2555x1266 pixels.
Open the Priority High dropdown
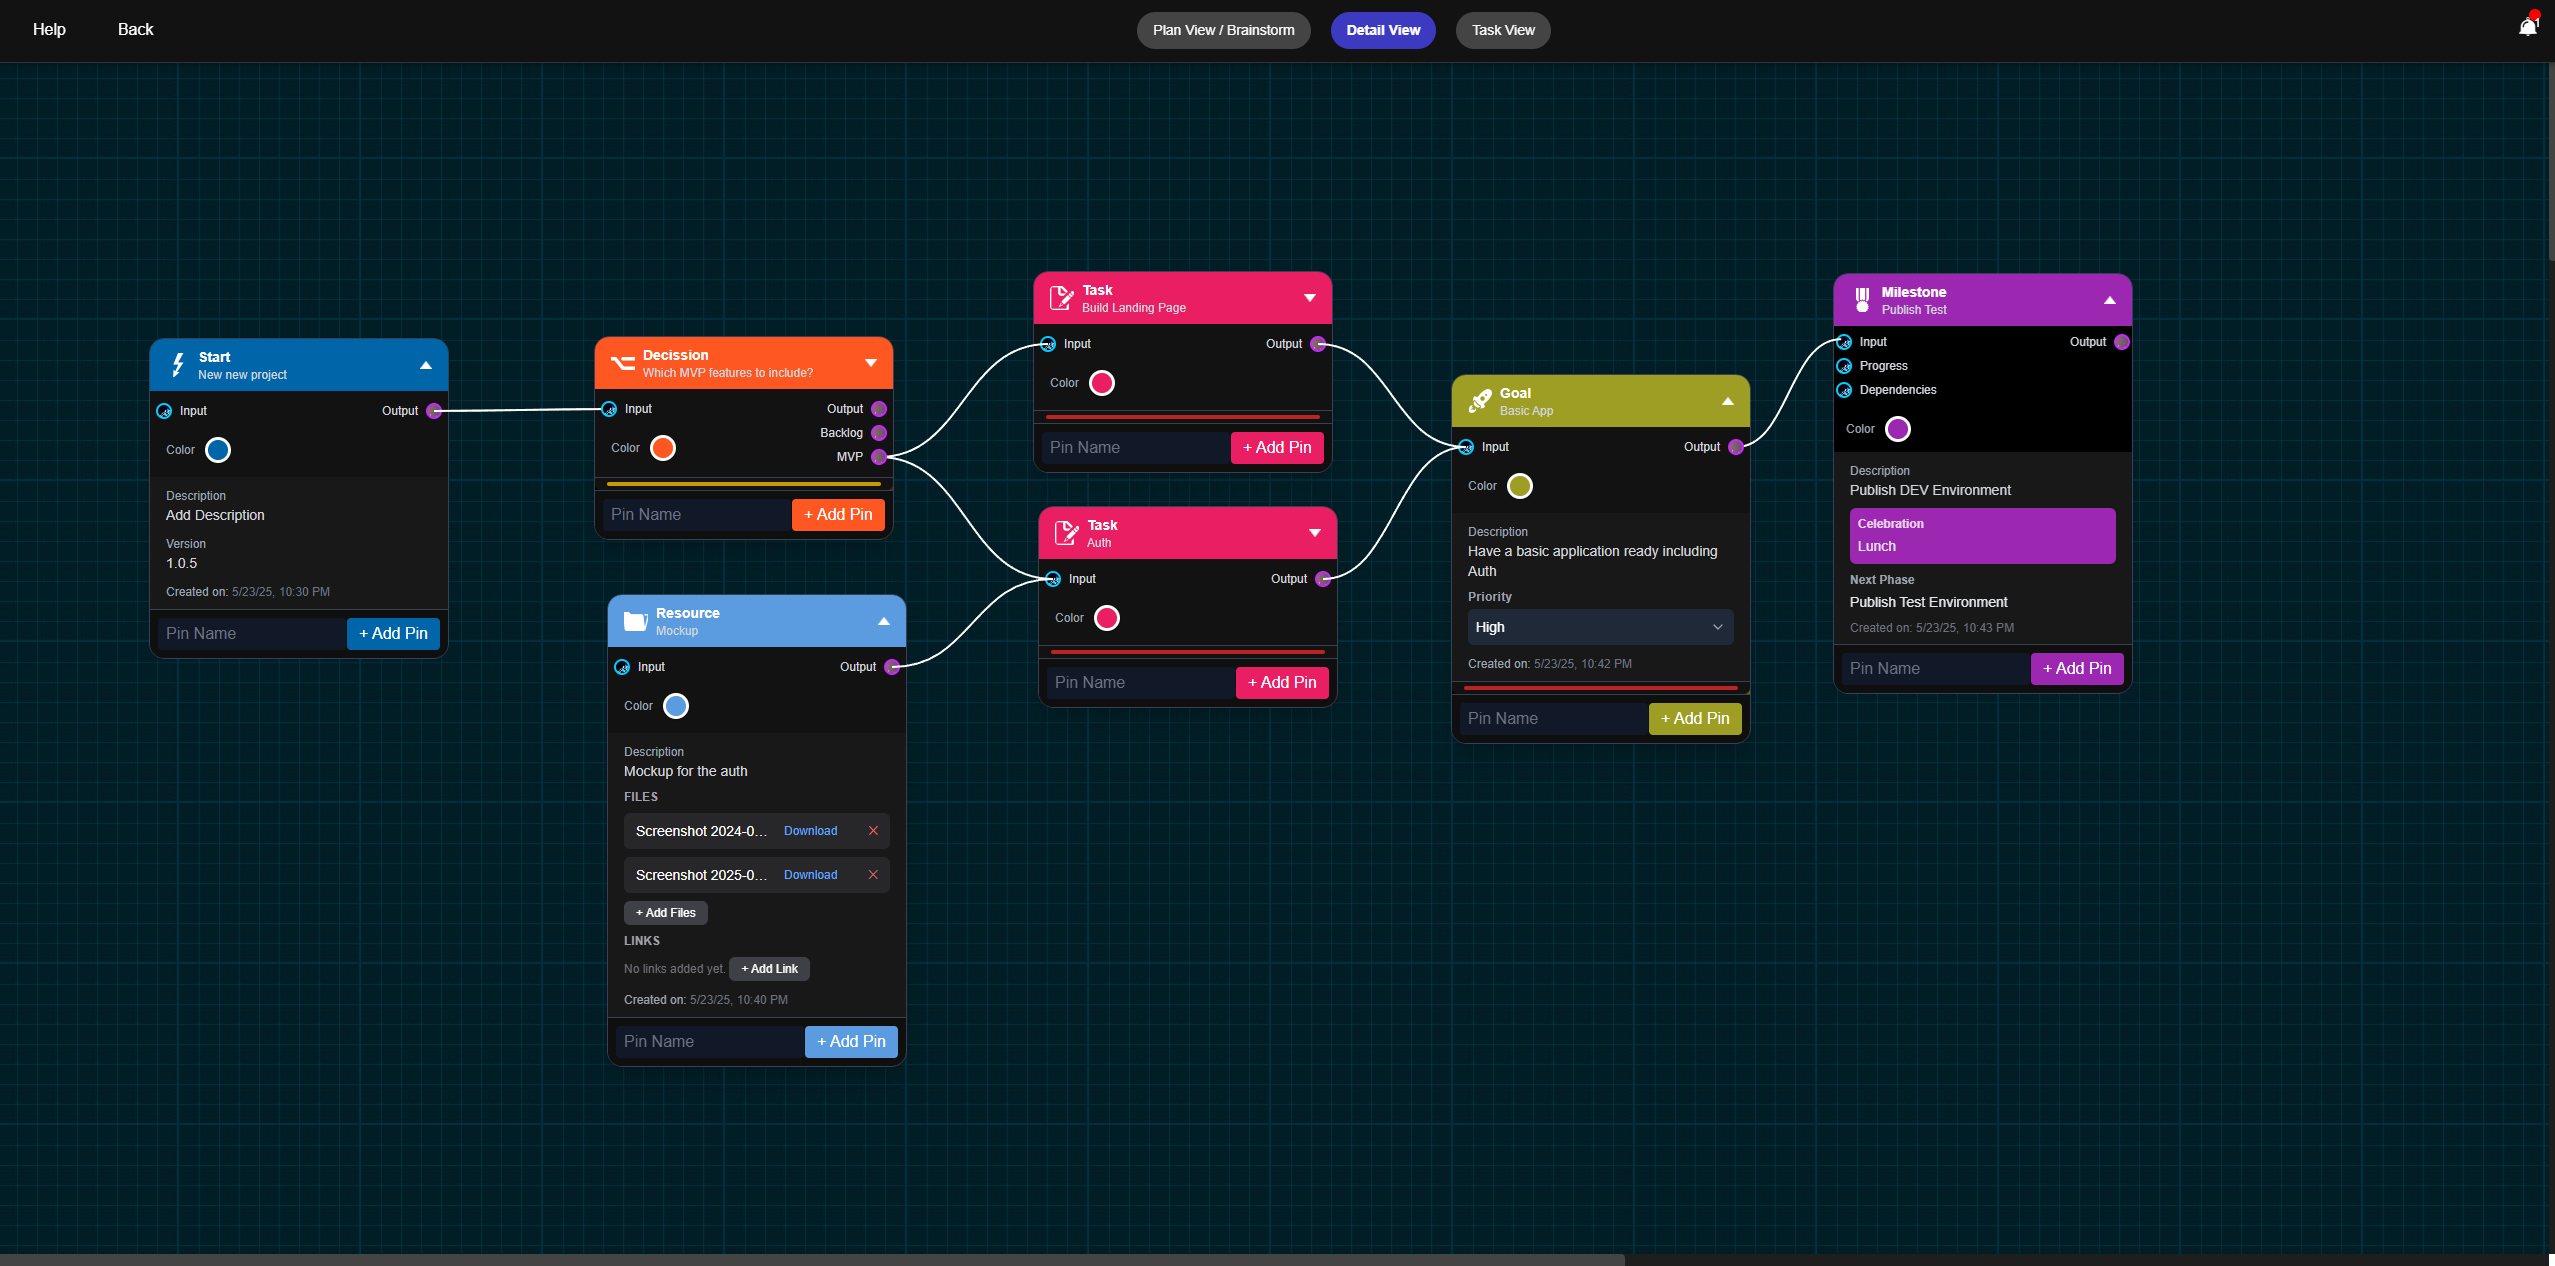pyautogui.click(x=1599, y=627)
